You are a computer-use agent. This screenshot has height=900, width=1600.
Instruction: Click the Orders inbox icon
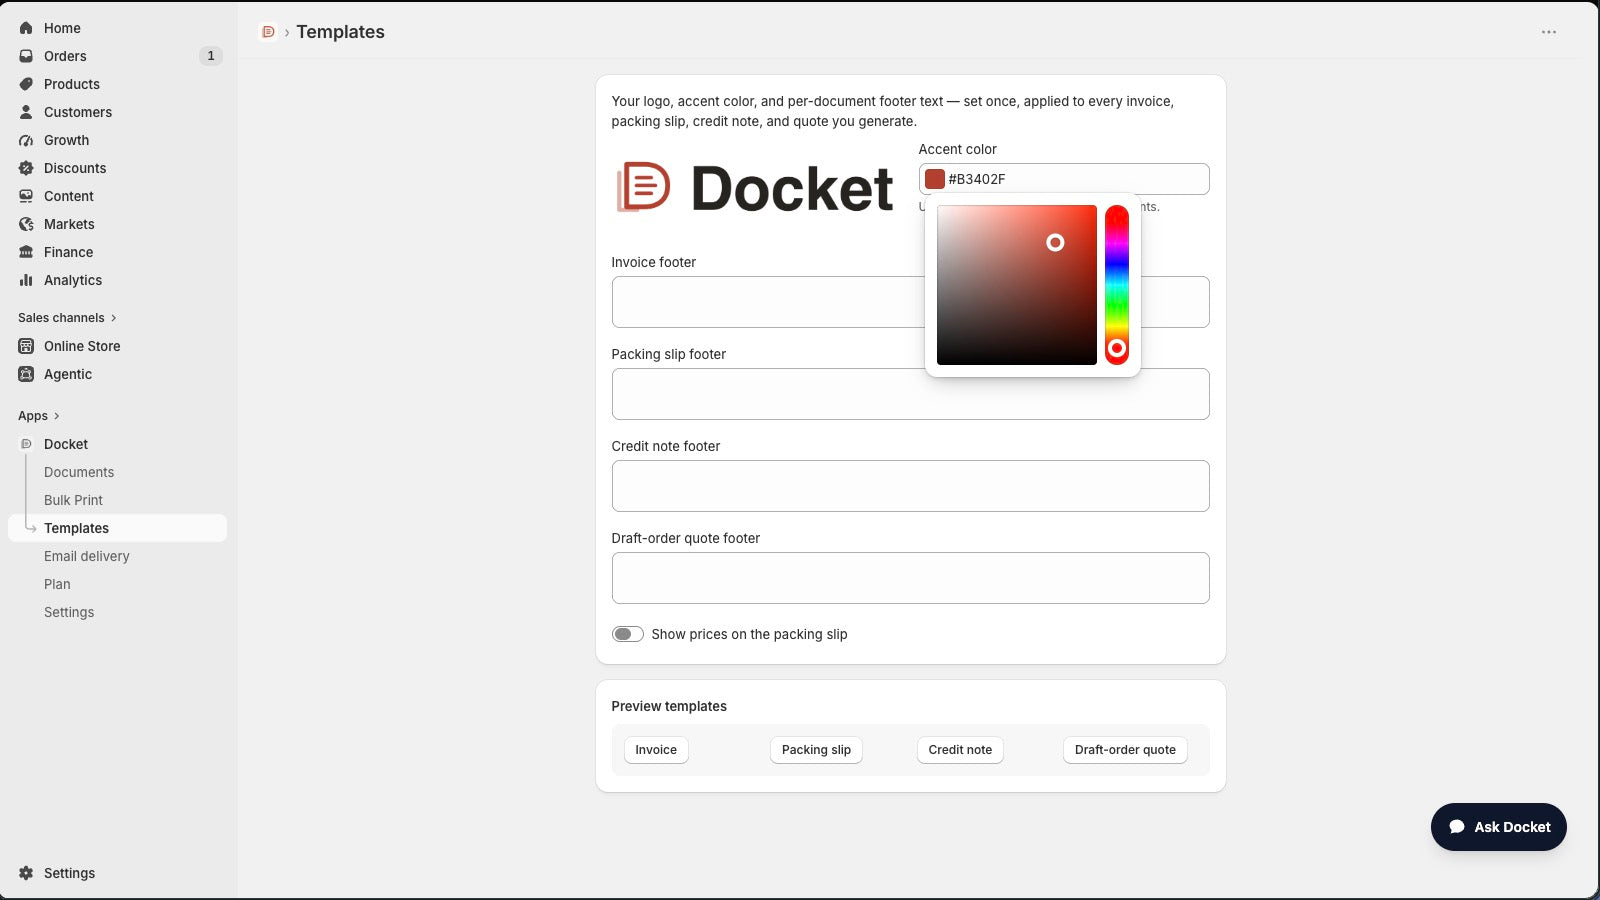click(26, 56)
